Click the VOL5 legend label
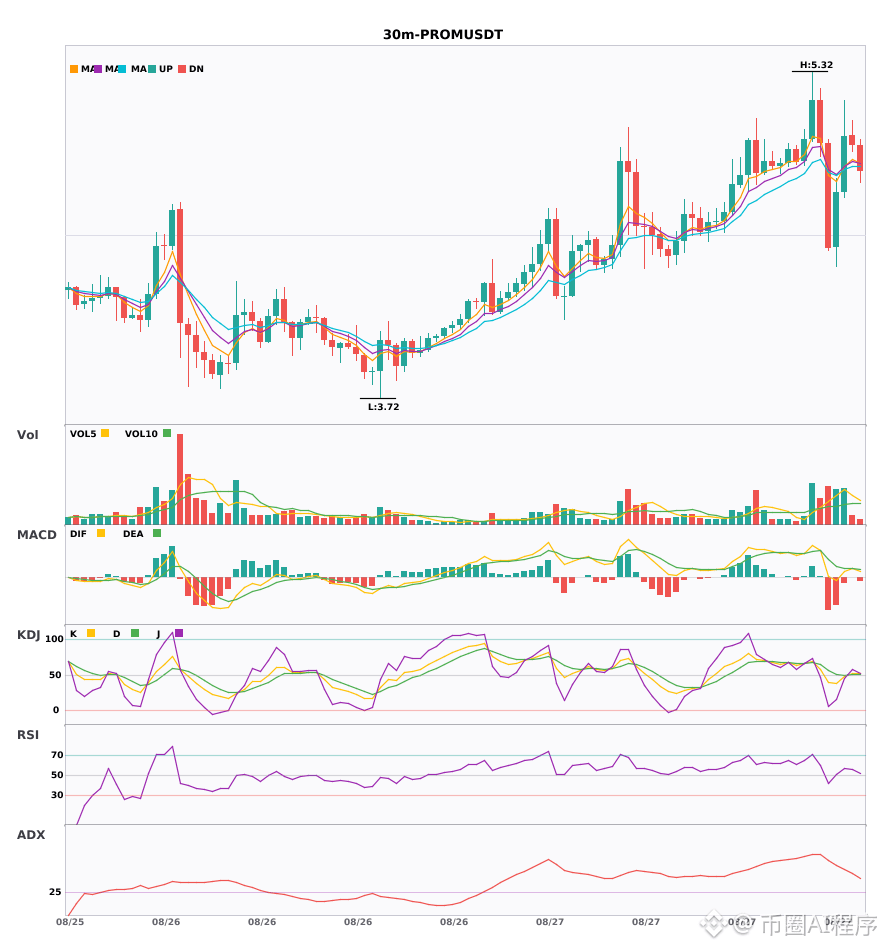 (x=83, y=434)
